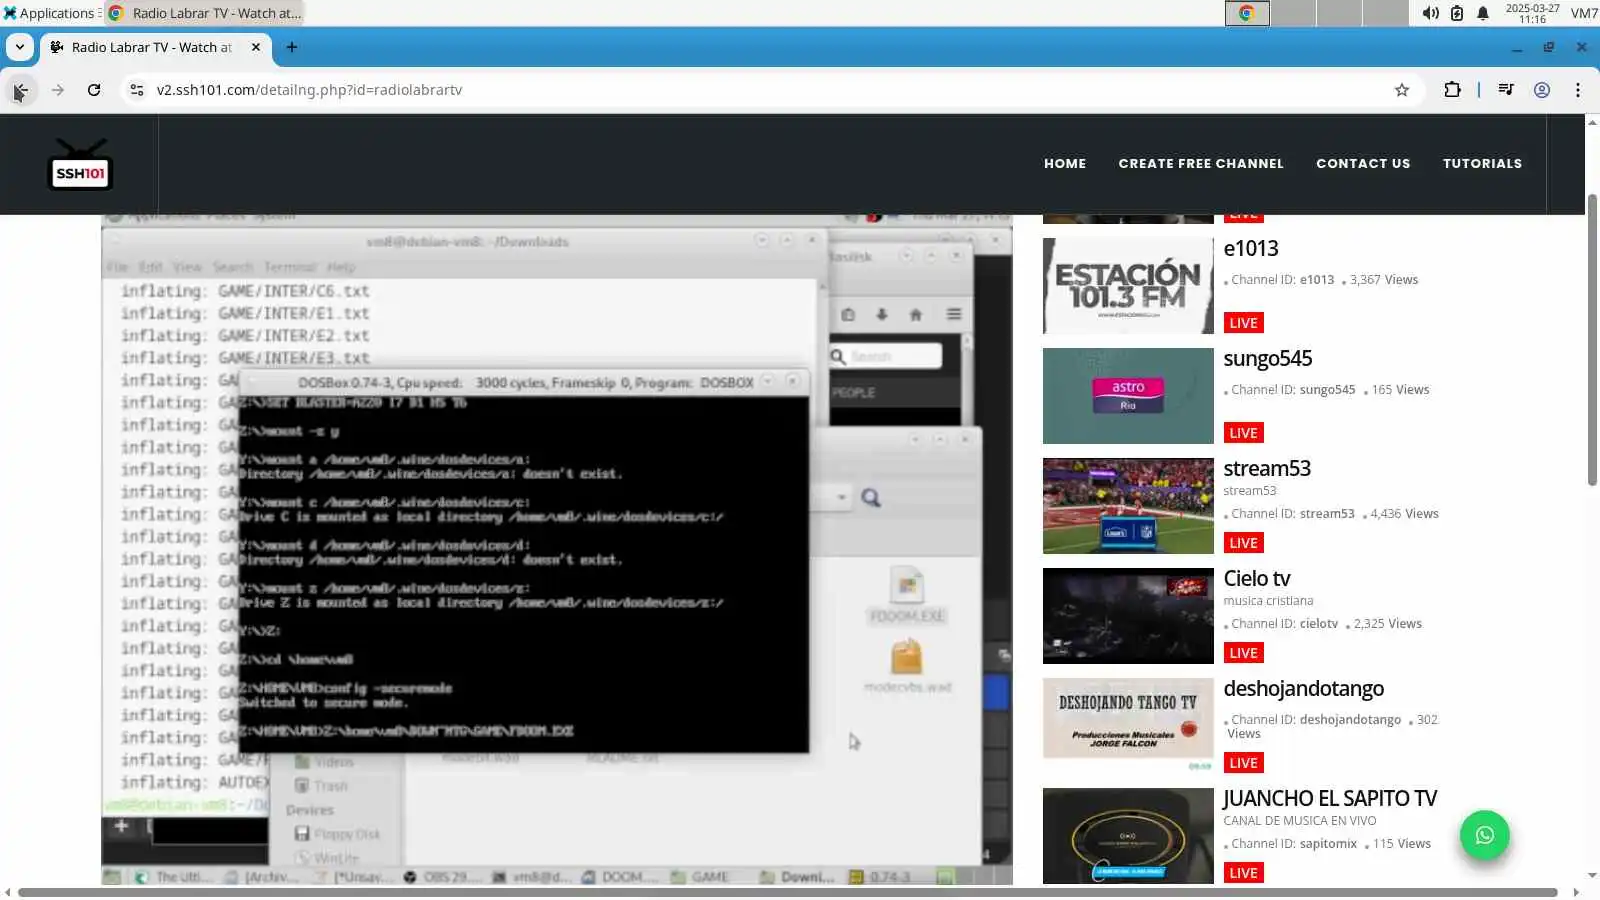1600x900 pixels.
Task: Click the "Channel ID: sungo545" text
Action: (x=1293, y=390)
